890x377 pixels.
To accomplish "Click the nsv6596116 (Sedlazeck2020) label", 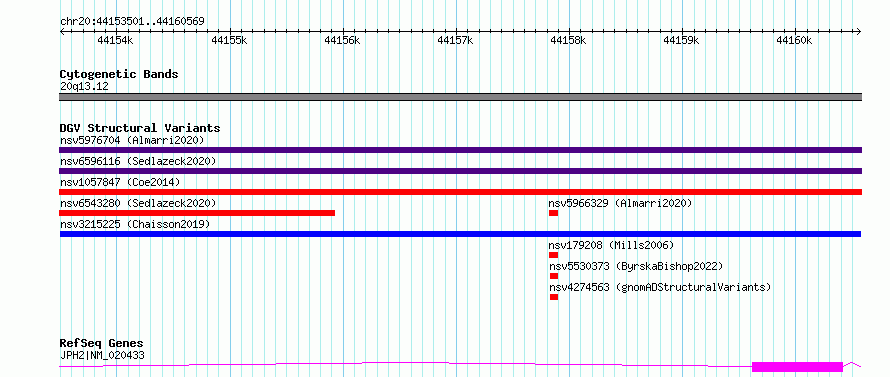I will point(138,161).
